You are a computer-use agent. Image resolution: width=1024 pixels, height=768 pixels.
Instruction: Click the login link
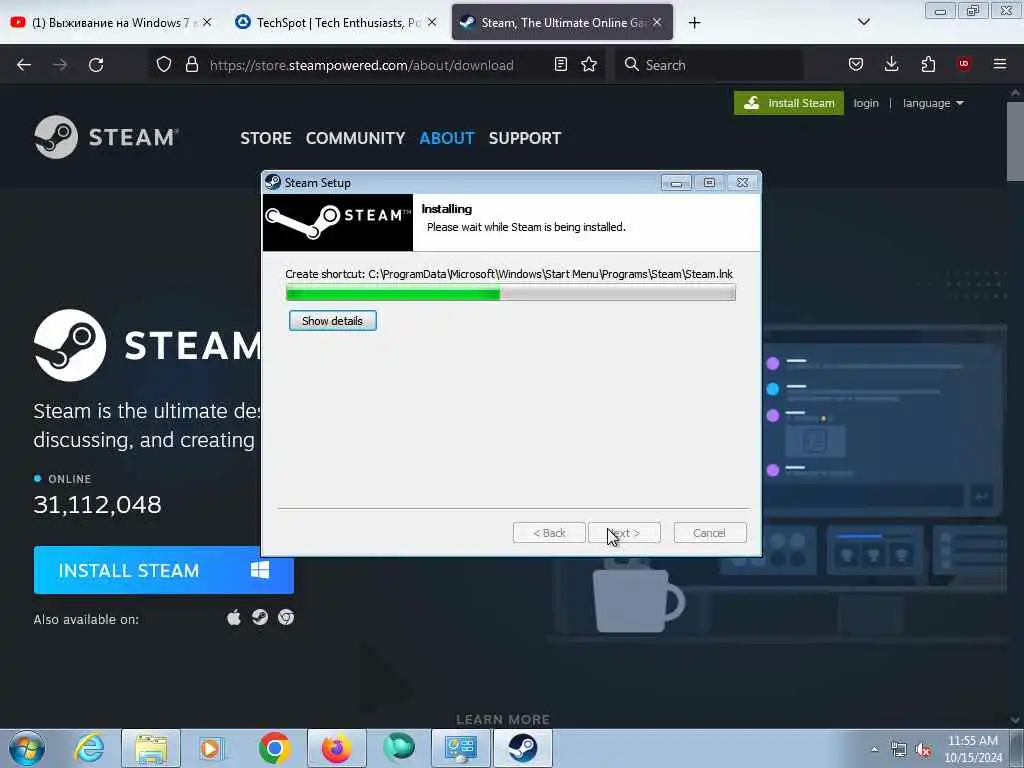point(866,103)
